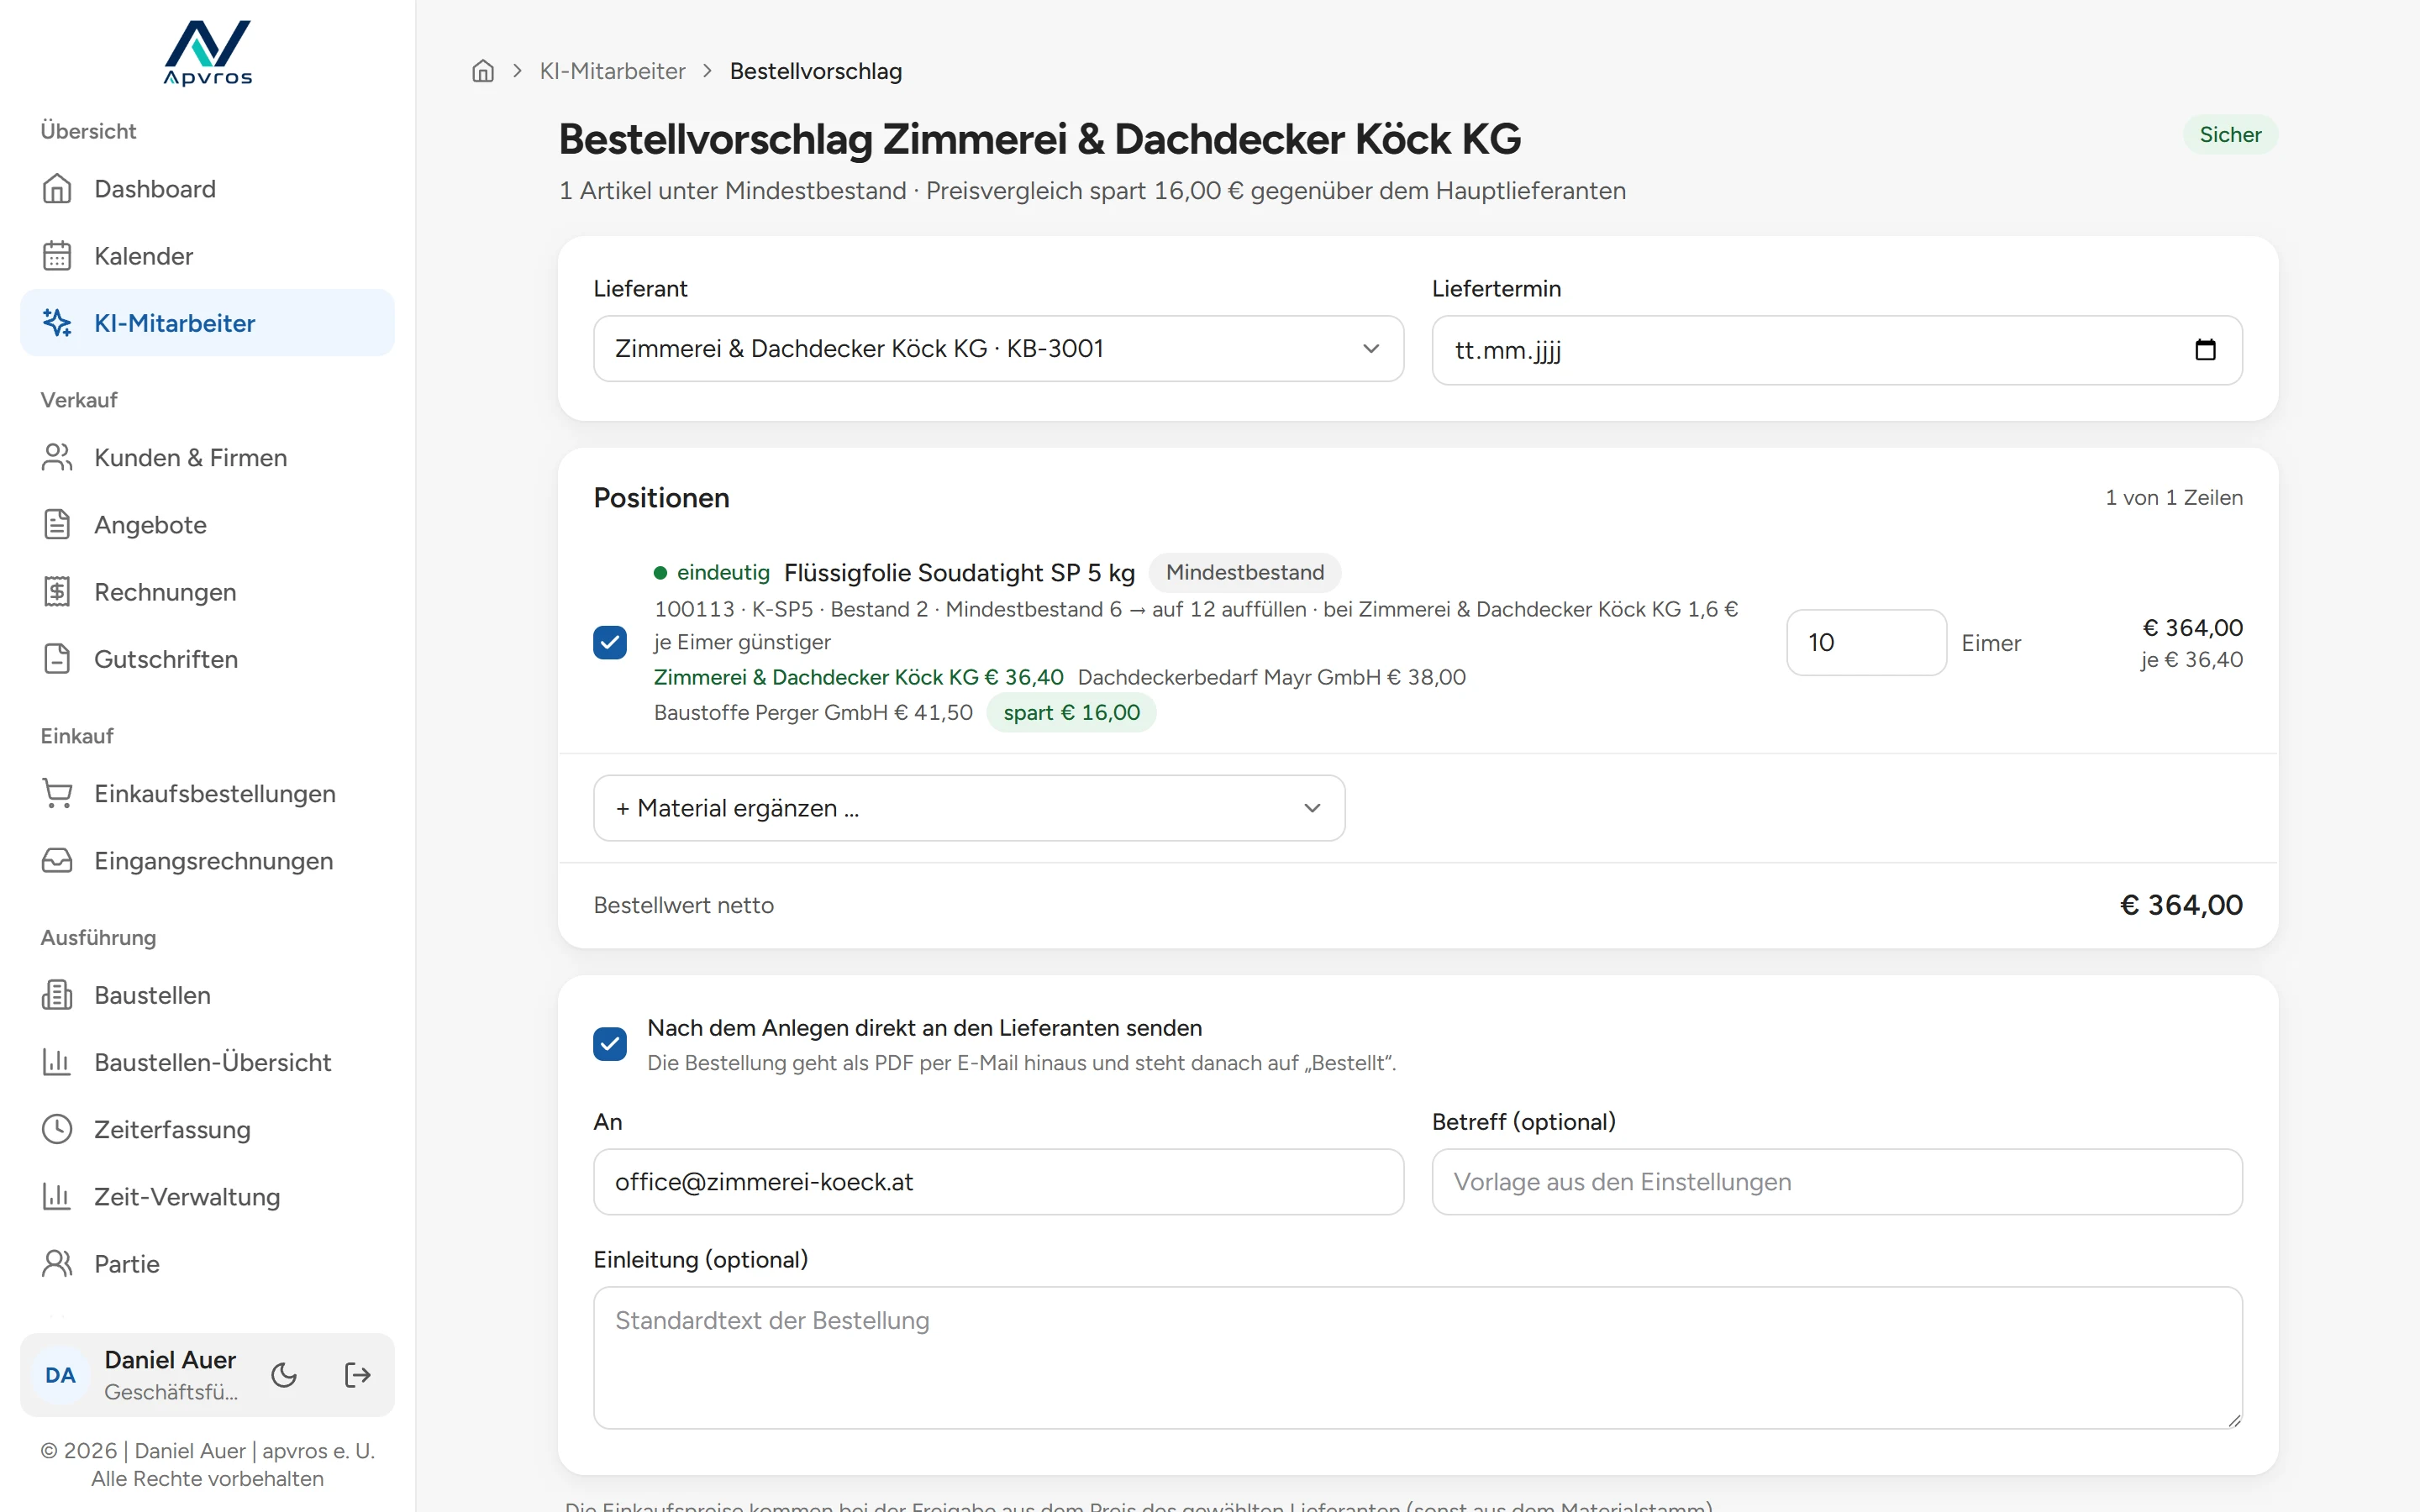Click the Eingangsrechnungen inbox icon

click(x=57, y=860)
